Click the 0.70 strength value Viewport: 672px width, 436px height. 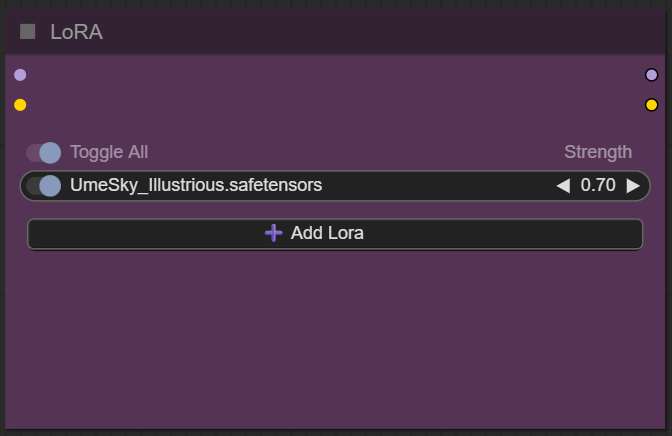[598, 185]
